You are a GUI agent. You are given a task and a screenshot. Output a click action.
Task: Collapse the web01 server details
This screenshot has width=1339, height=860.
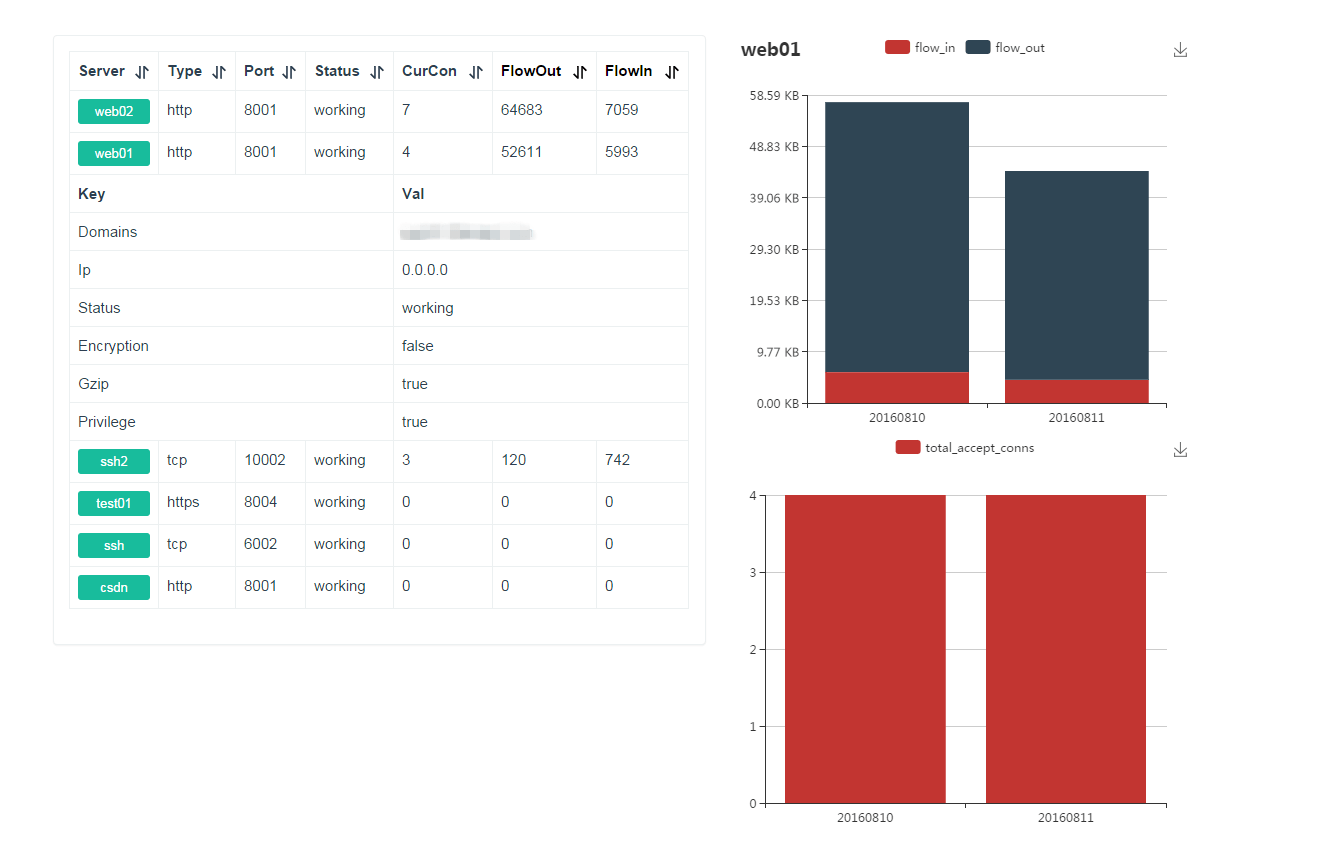pos(114,153)
